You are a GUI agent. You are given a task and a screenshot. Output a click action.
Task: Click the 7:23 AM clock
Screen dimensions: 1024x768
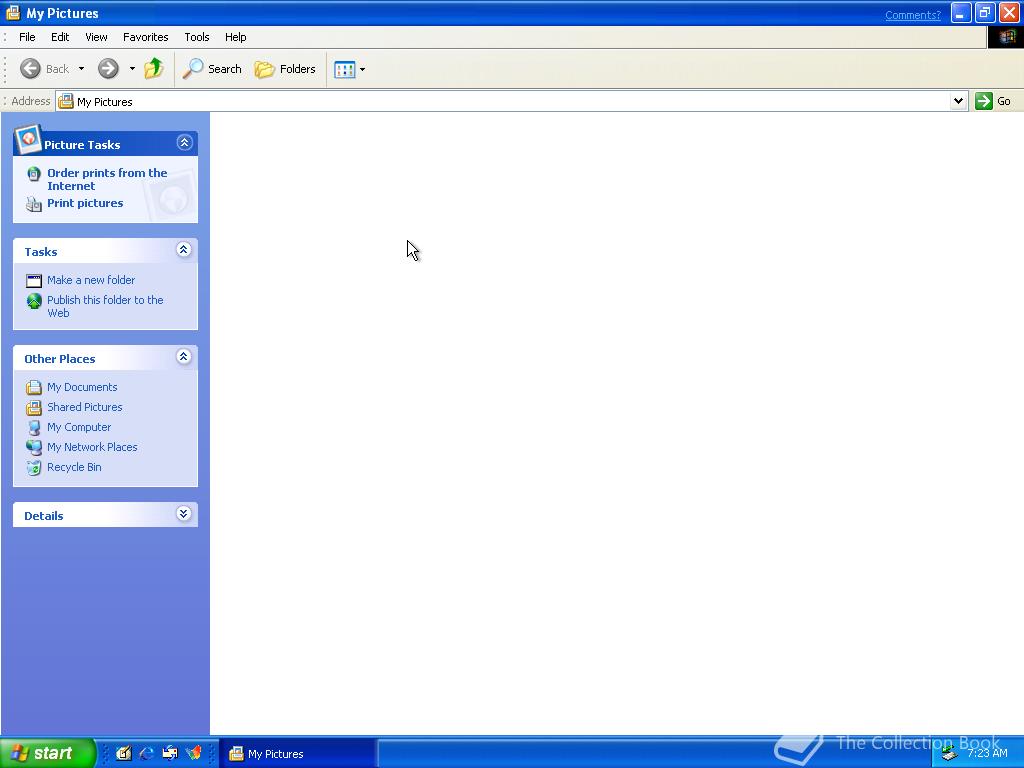coord(987,754)
